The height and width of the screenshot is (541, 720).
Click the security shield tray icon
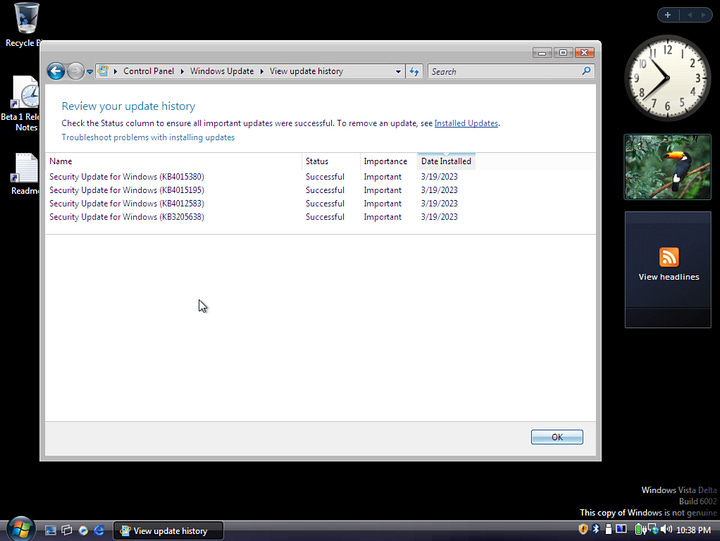(x=583, y=530)
